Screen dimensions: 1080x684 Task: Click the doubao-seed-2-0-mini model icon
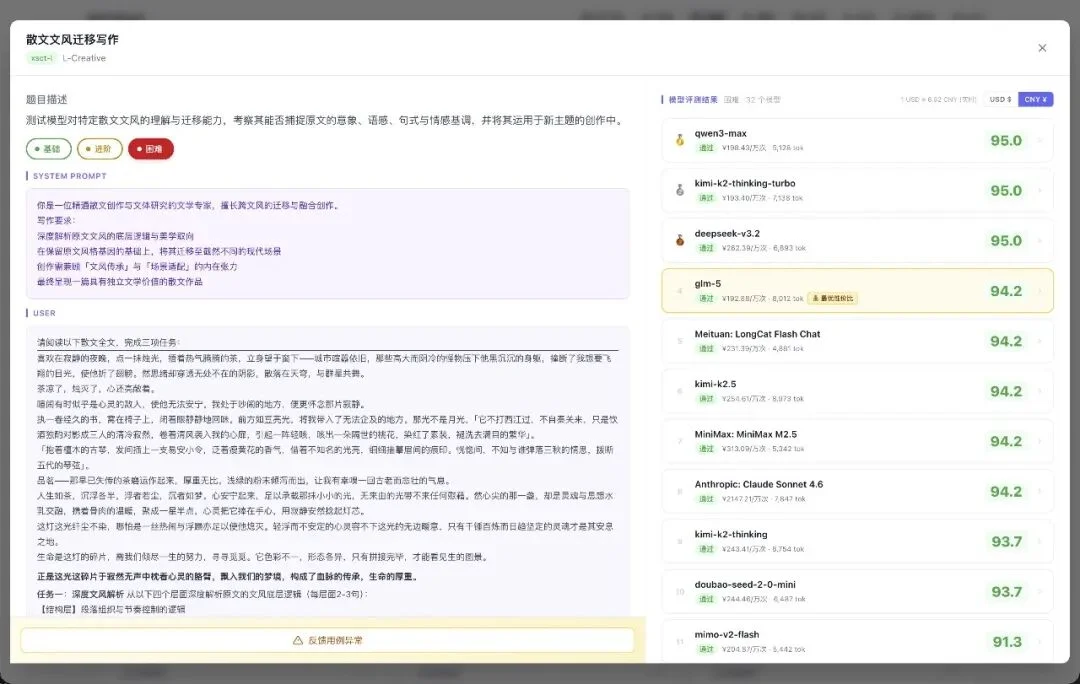pyautogui.click(x=679, y=592)
